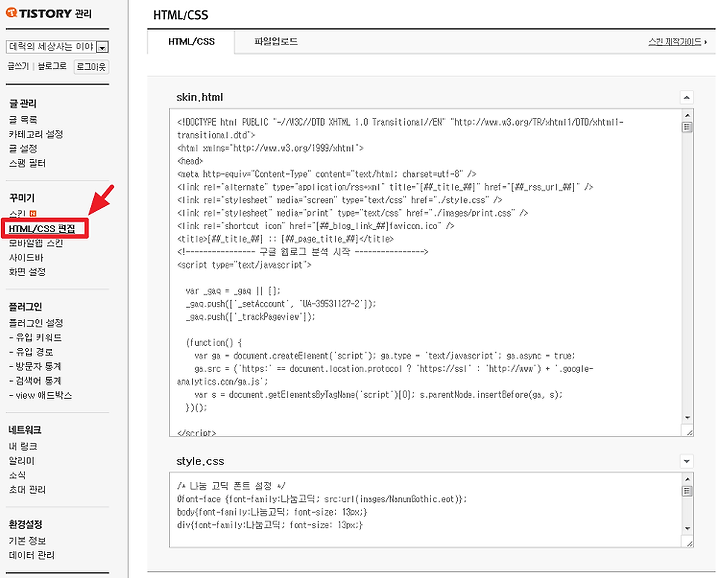Open view 애드박스 item
The height and width of the screenshot is (578, 720).
(x=40, y=395)
